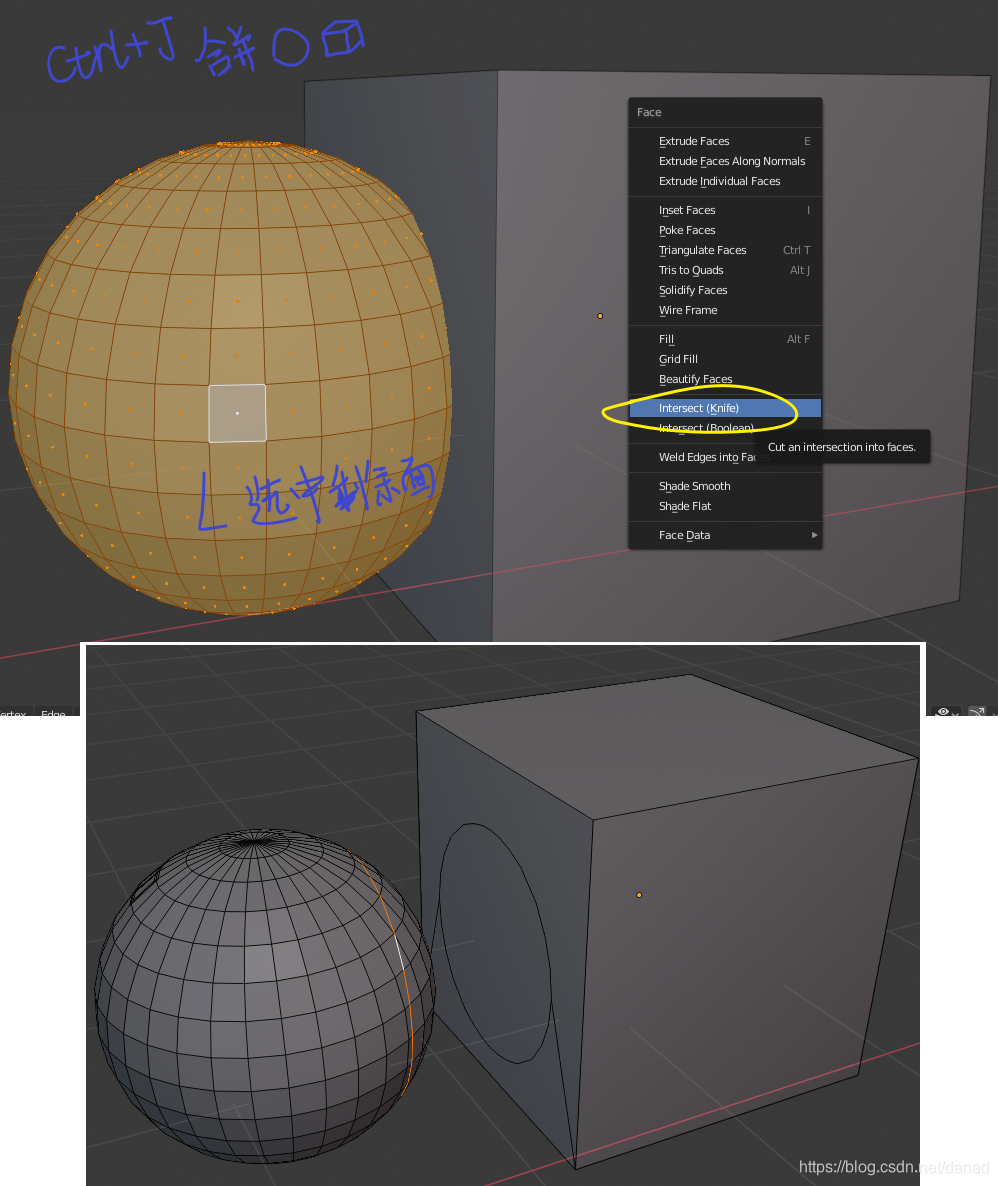Choose Intersect (Knife) highlighted entry
This screenshot has height=1186, width=998.
(725, 408)
